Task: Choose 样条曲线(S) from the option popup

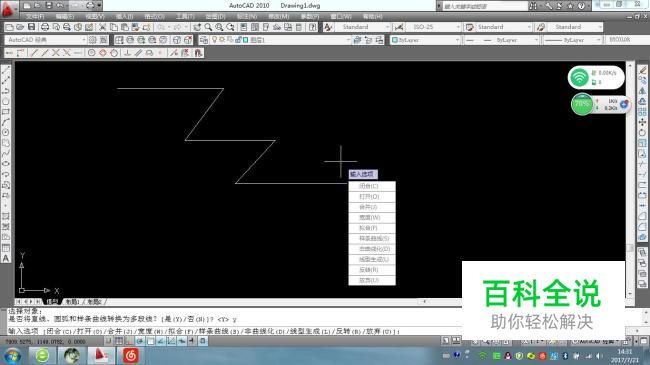Action: tap(372, 238)
